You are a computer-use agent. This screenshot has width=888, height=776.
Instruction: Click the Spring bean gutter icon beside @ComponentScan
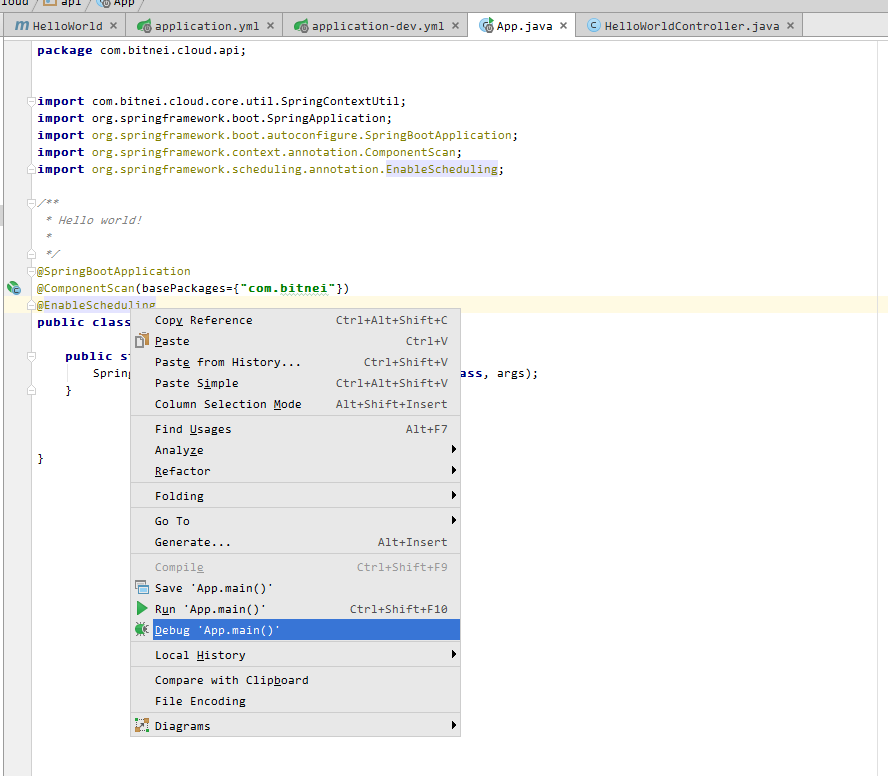(14, 288)
